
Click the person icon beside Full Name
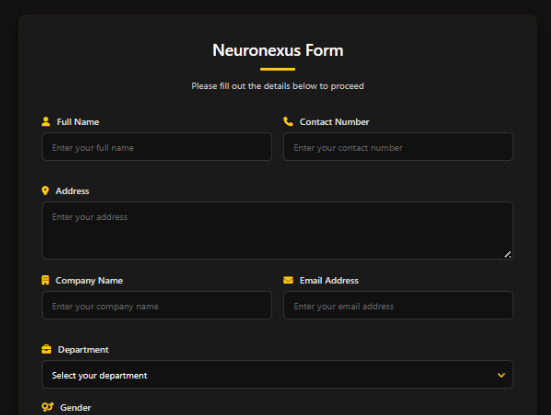coord(46,122)
